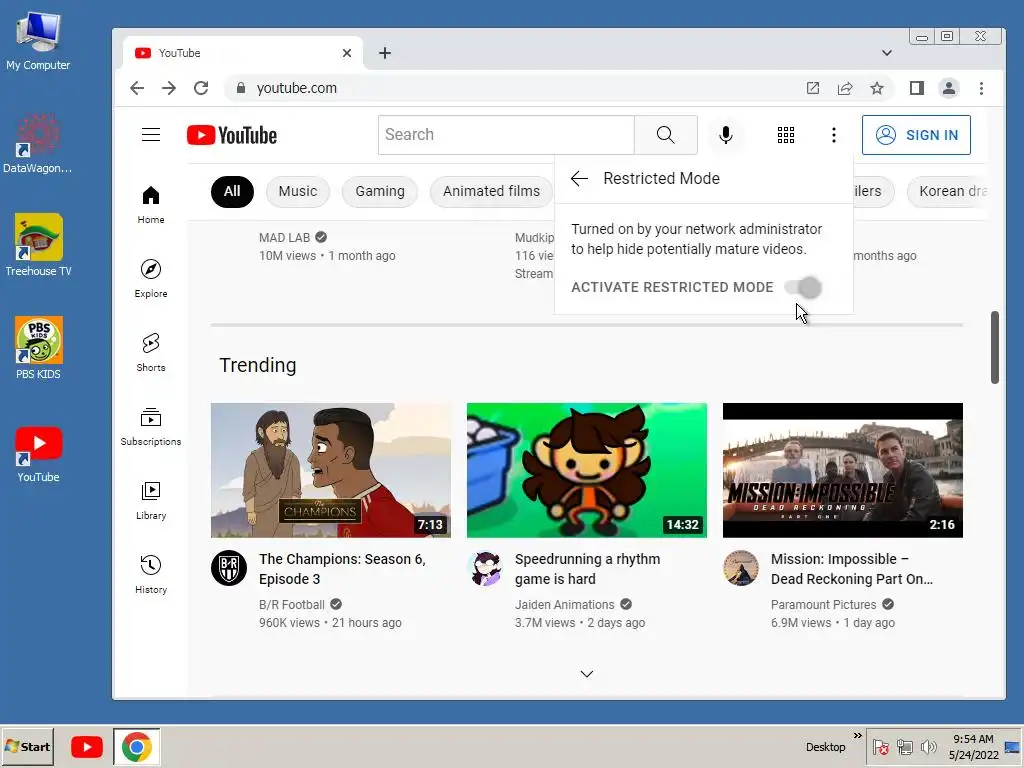Open The Champions: Season 6 video title

(x=342, y=569)
